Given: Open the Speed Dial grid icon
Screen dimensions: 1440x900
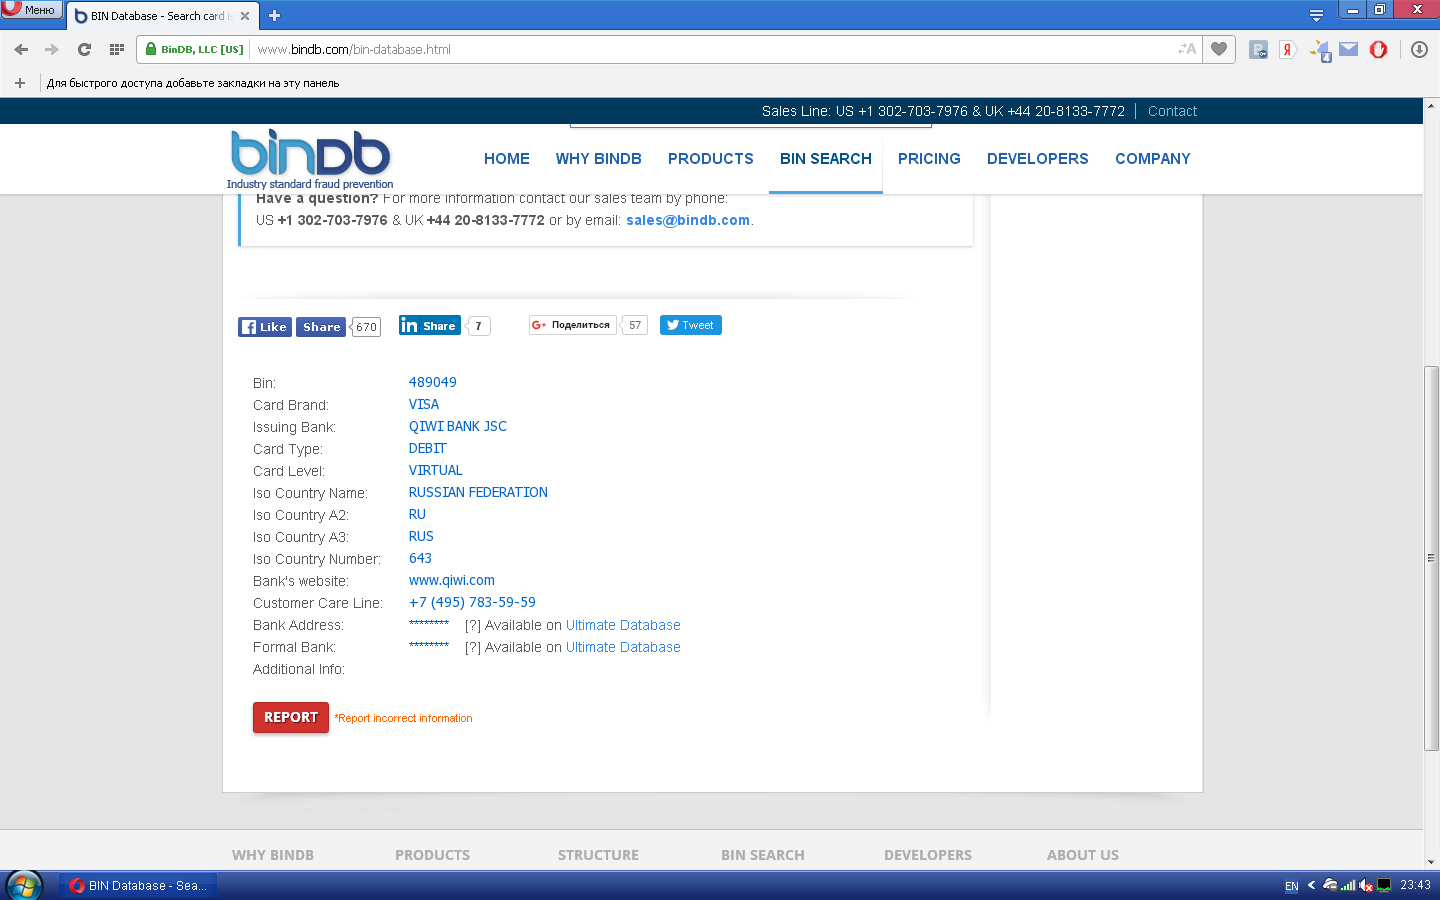Looking at the screenshot, I should tap(117, 49).
